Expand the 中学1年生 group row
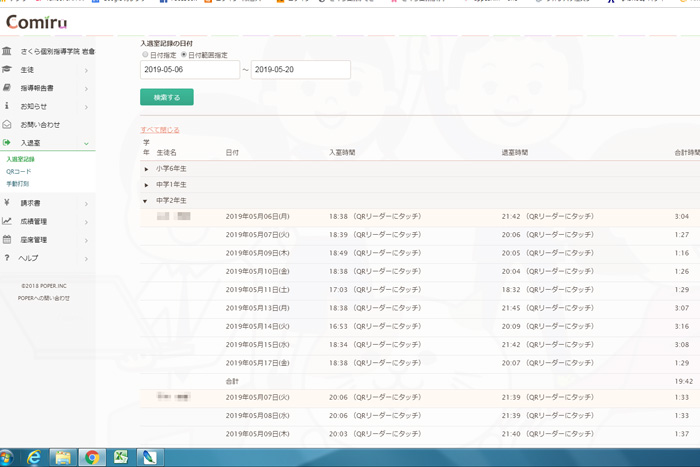The image size is (700, 467). pyautogui.click(x=147, y=185)
